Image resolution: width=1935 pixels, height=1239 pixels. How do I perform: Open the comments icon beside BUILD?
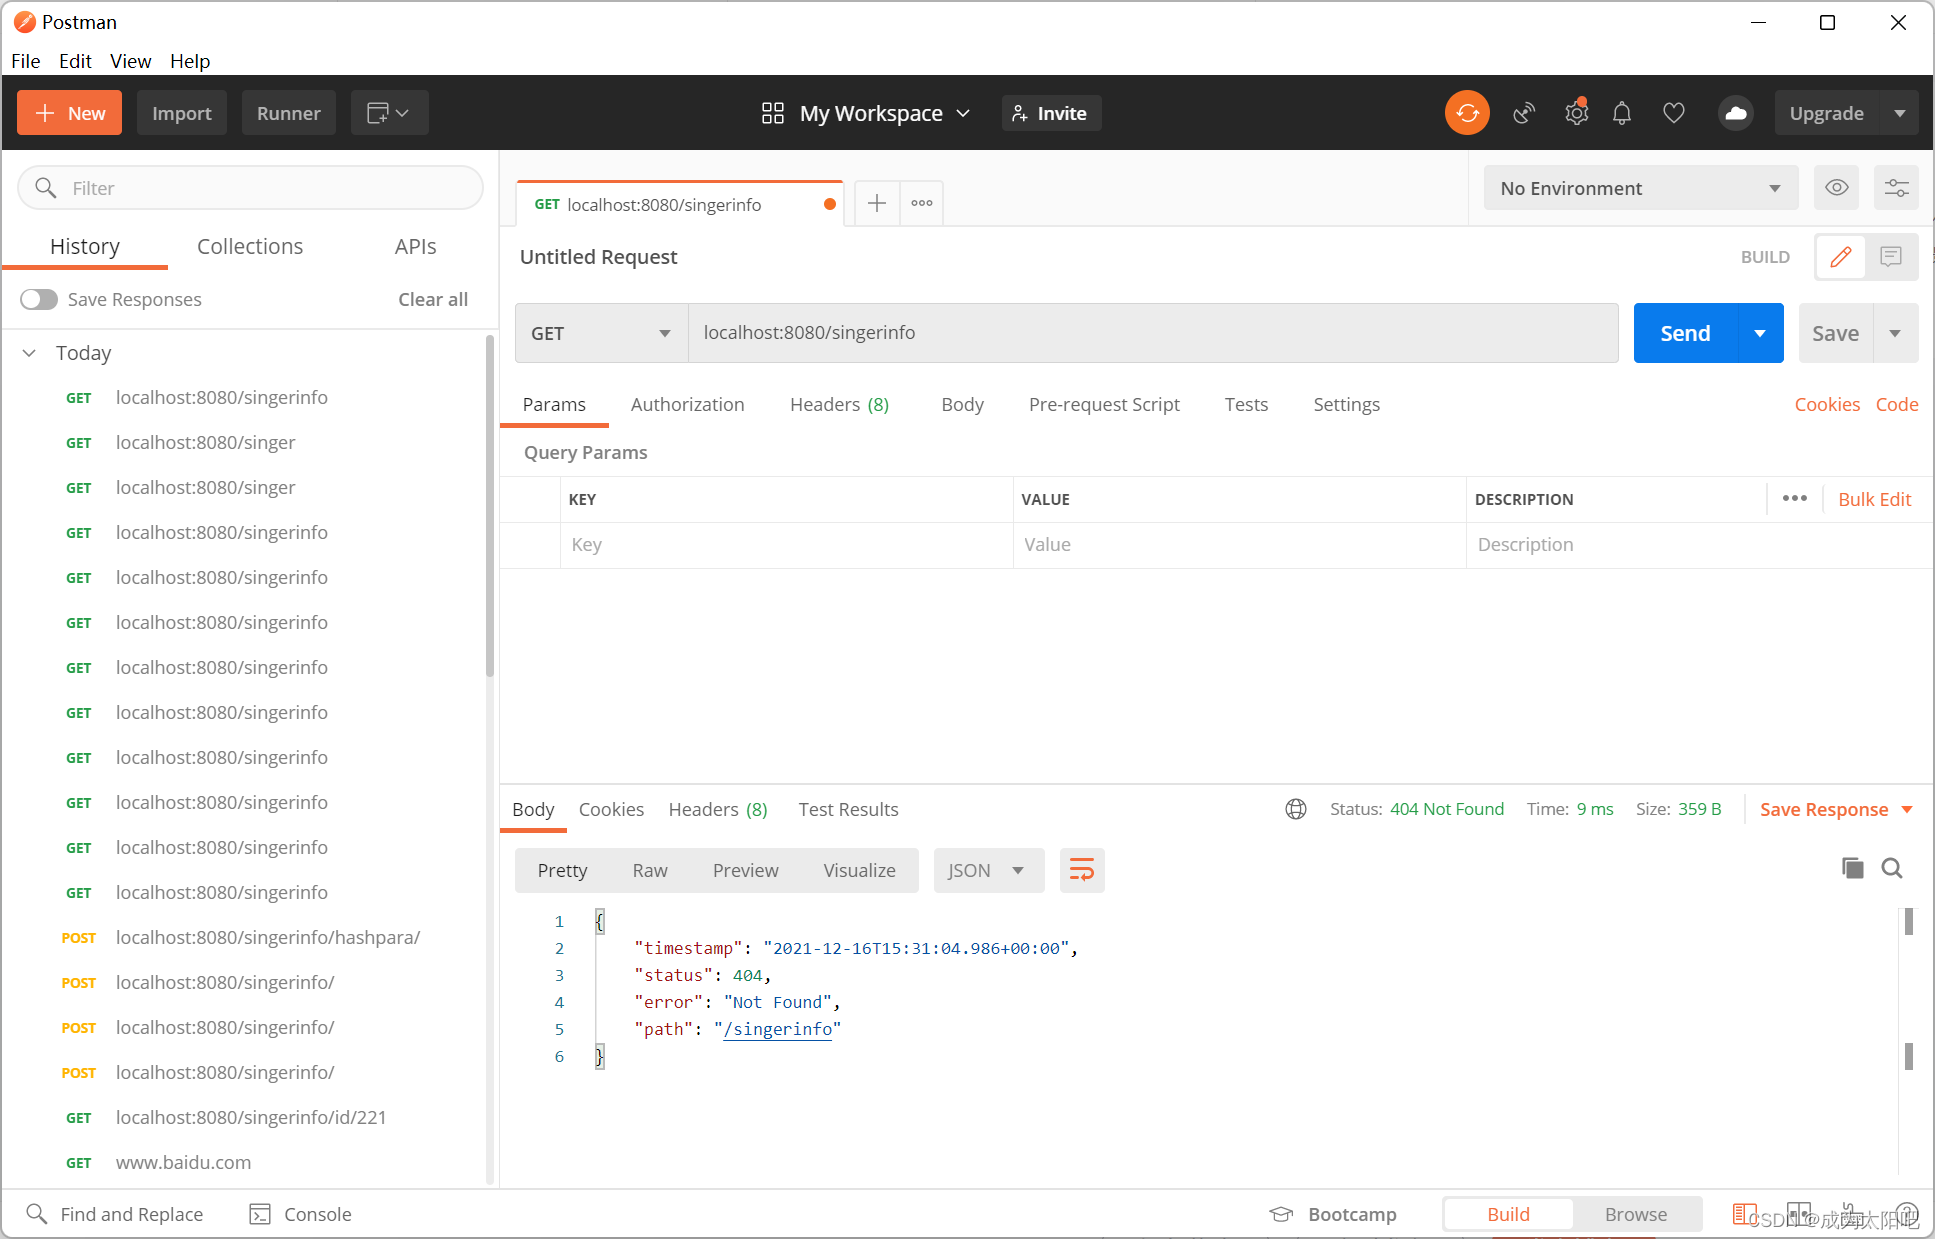coord(1890,257)
